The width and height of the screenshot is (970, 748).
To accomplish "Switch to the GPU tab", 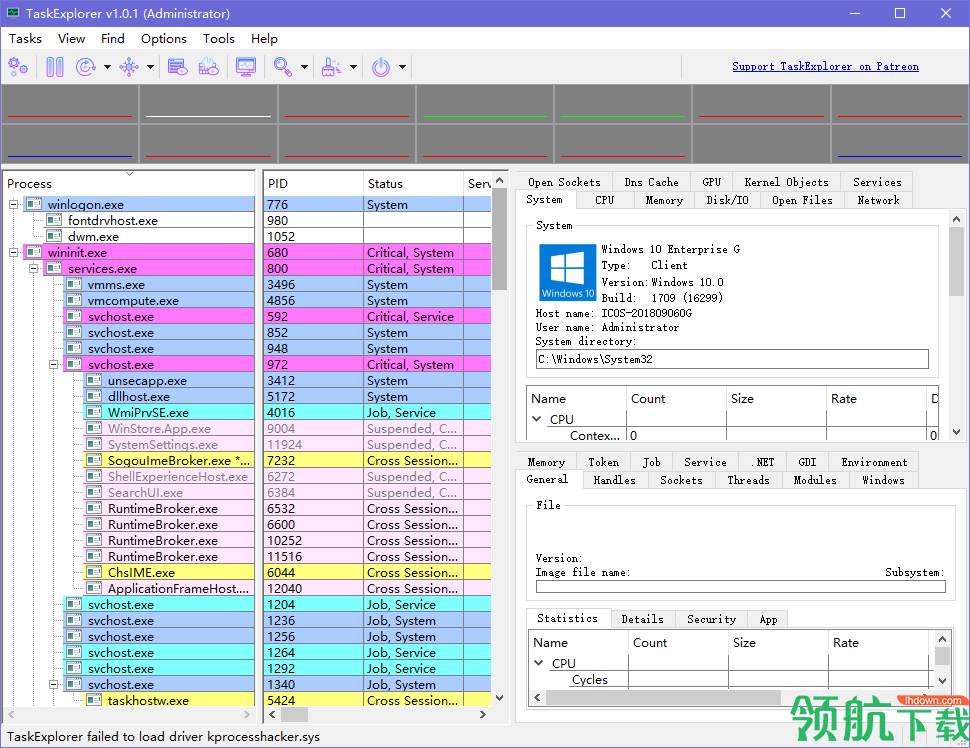I will 711,182.
